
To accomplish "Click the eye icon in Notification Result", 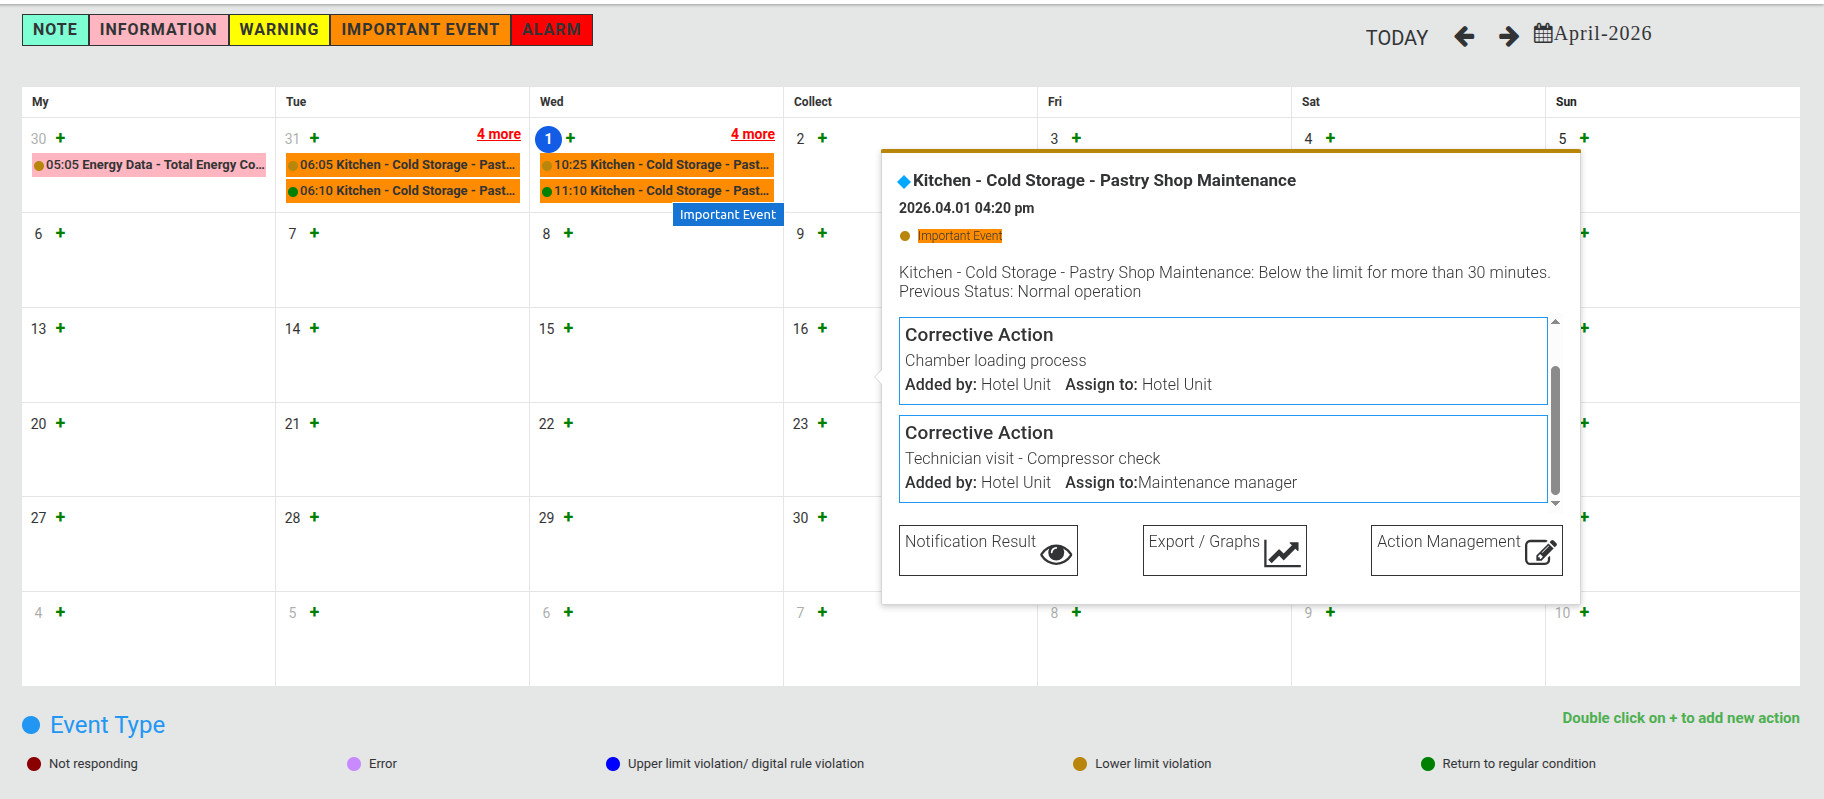I will tap(1055, 554).
